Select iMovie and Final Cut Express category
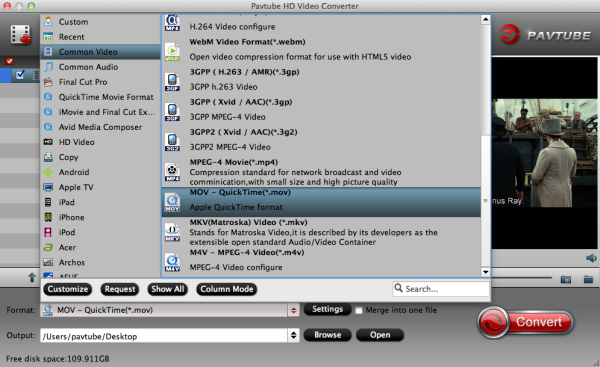 [100, 112]
